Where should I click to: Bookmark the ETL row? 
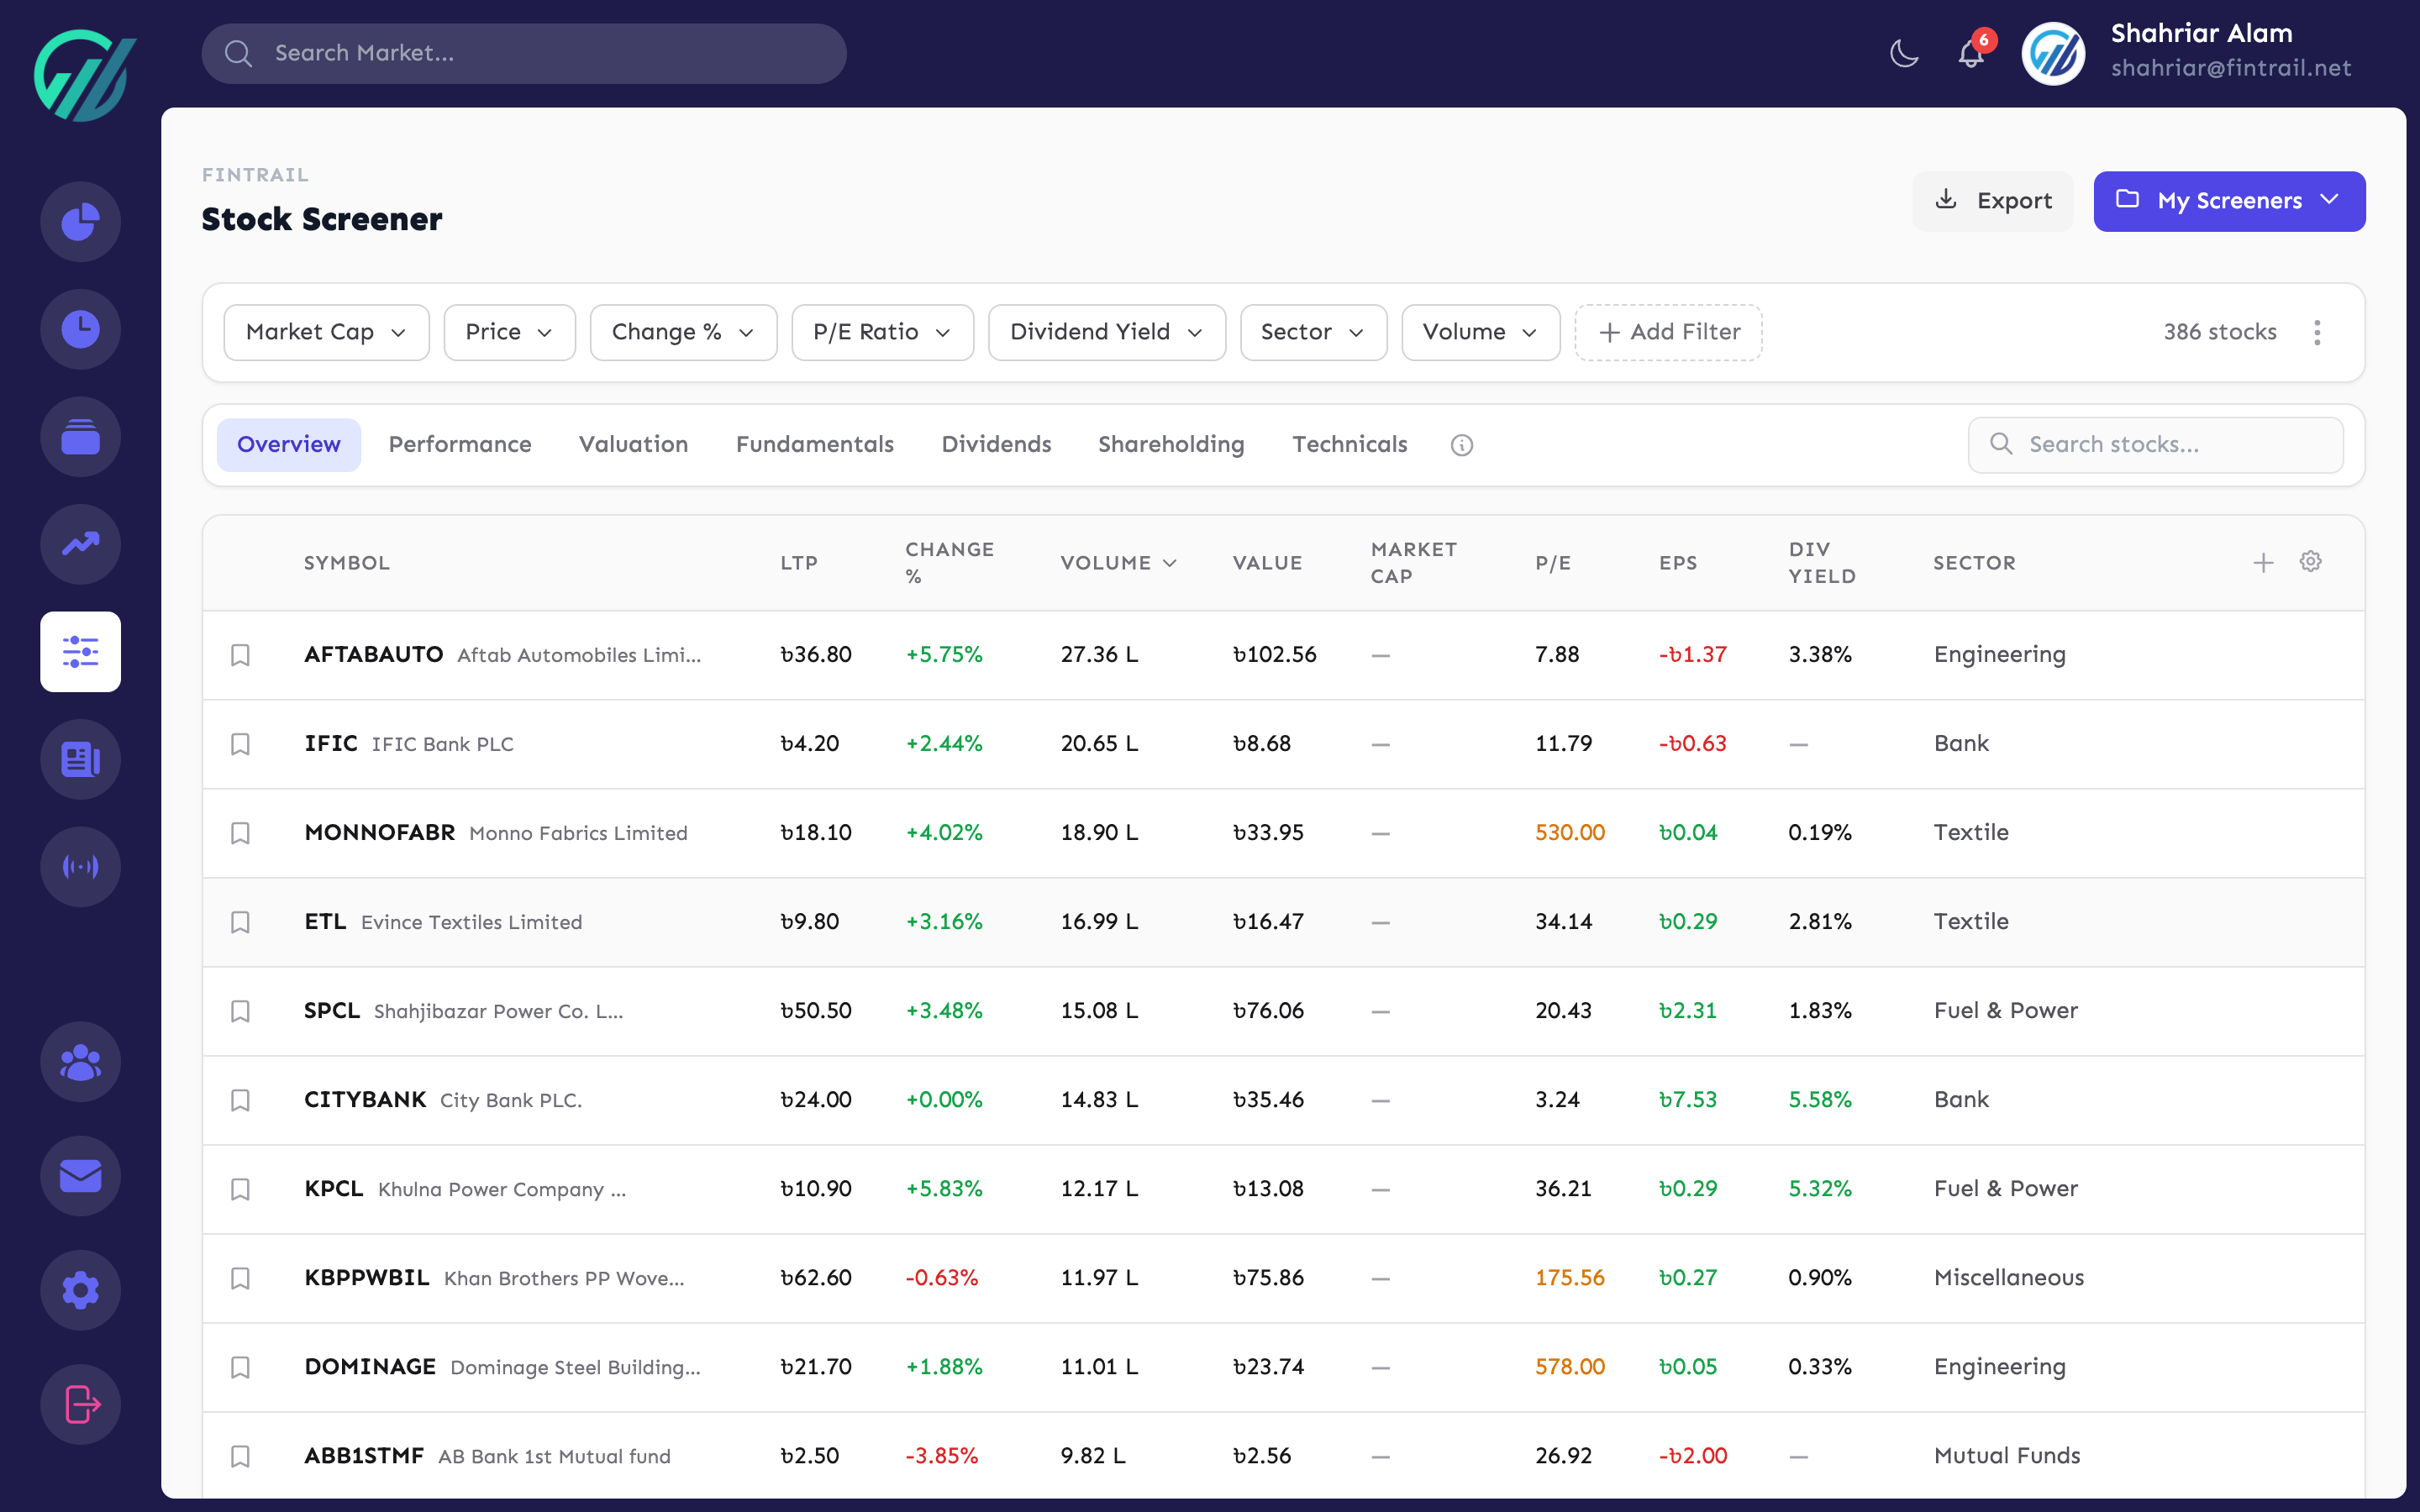tap(240, 922)
